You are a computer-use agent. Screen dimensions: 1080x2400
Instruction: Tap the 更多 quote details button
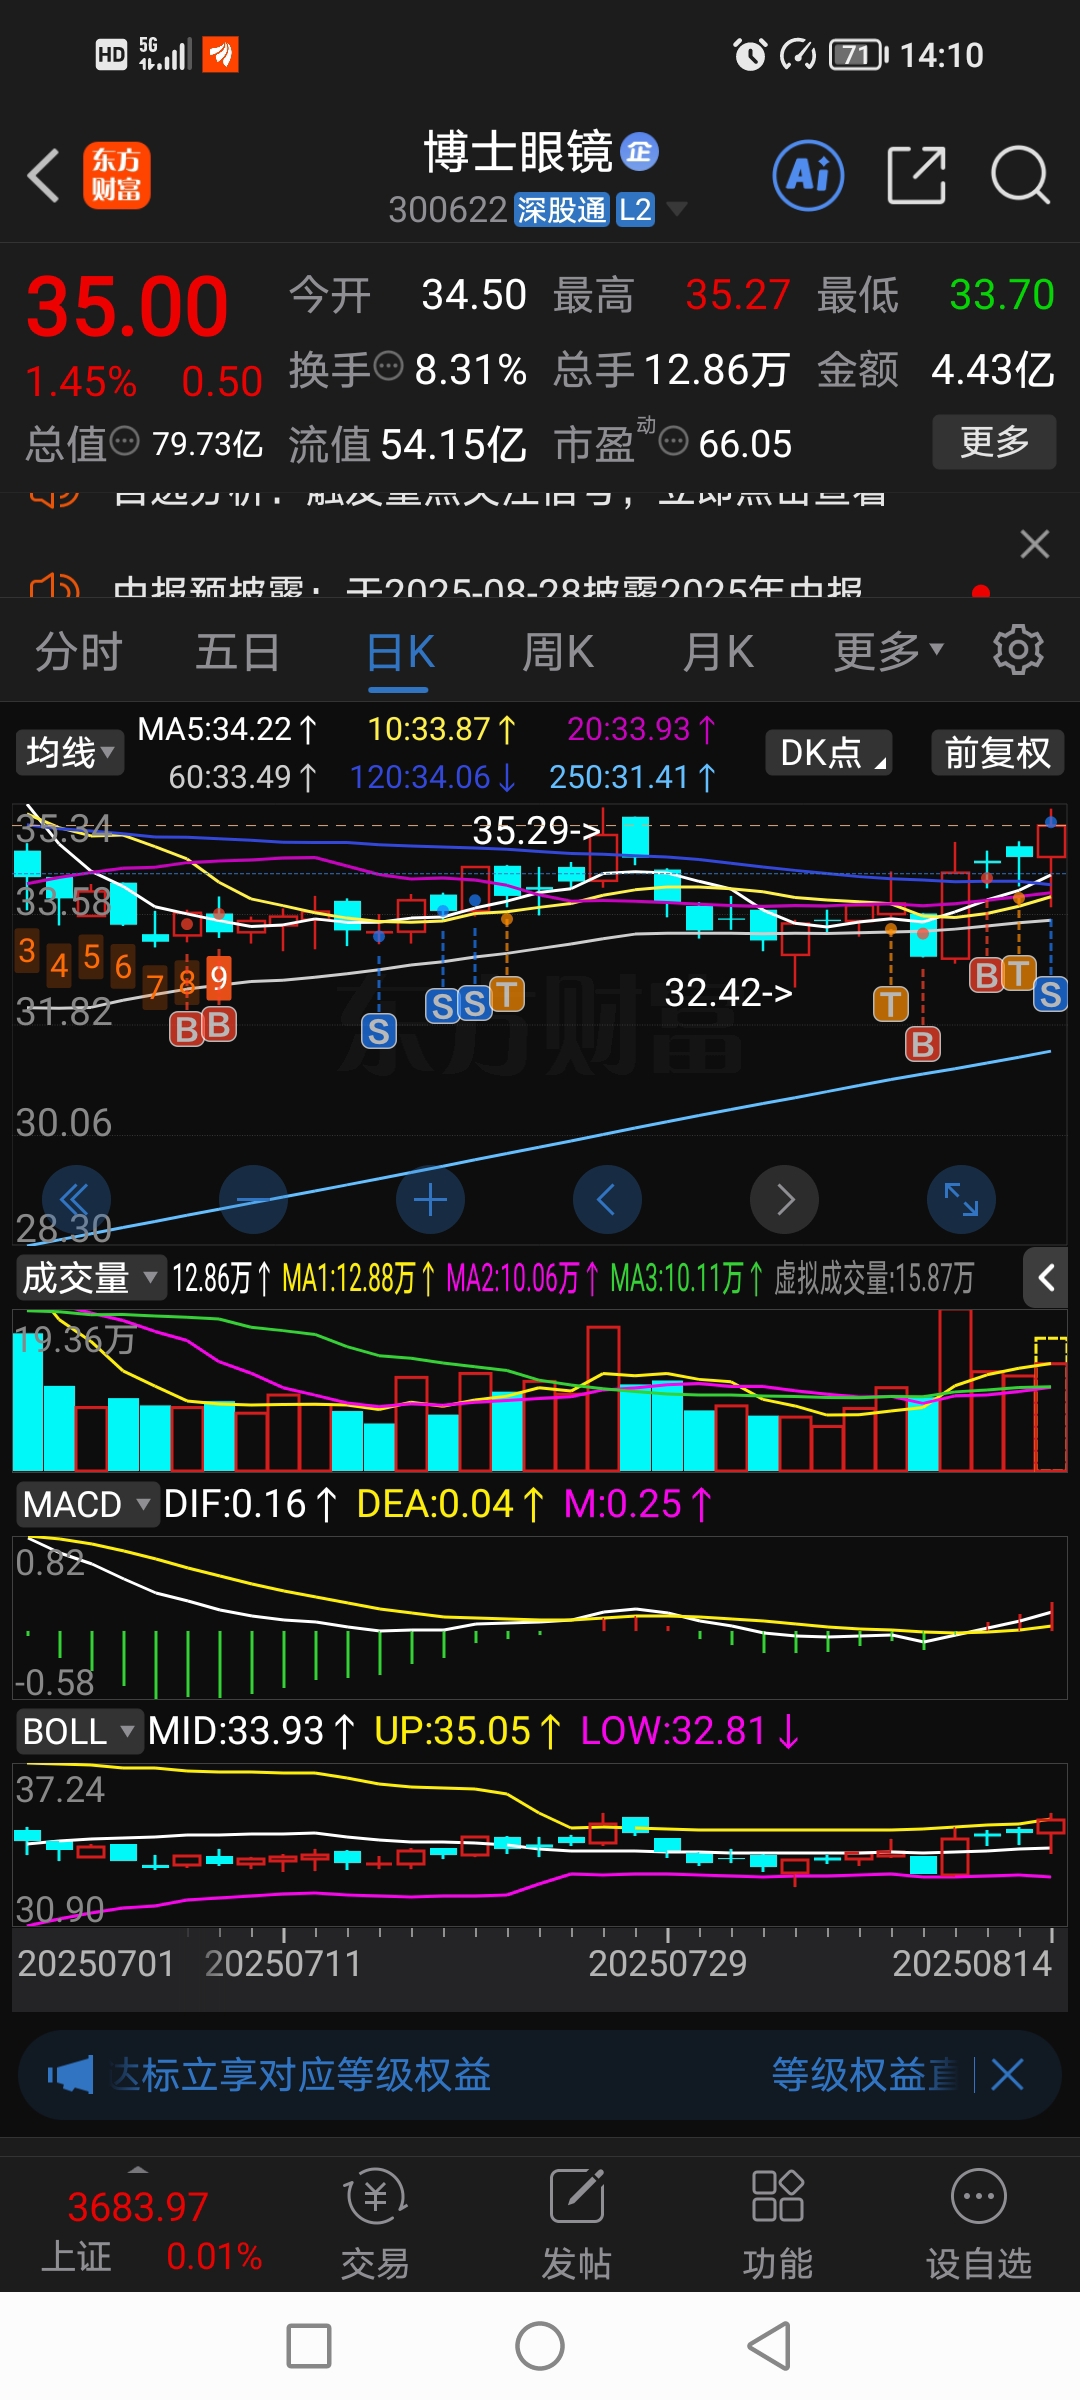[994, 441]
